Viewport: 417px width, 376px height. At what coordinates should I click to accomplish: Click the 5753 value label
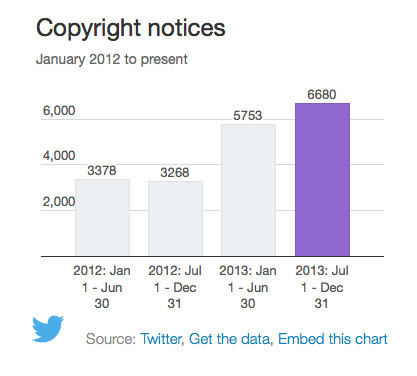248,116
